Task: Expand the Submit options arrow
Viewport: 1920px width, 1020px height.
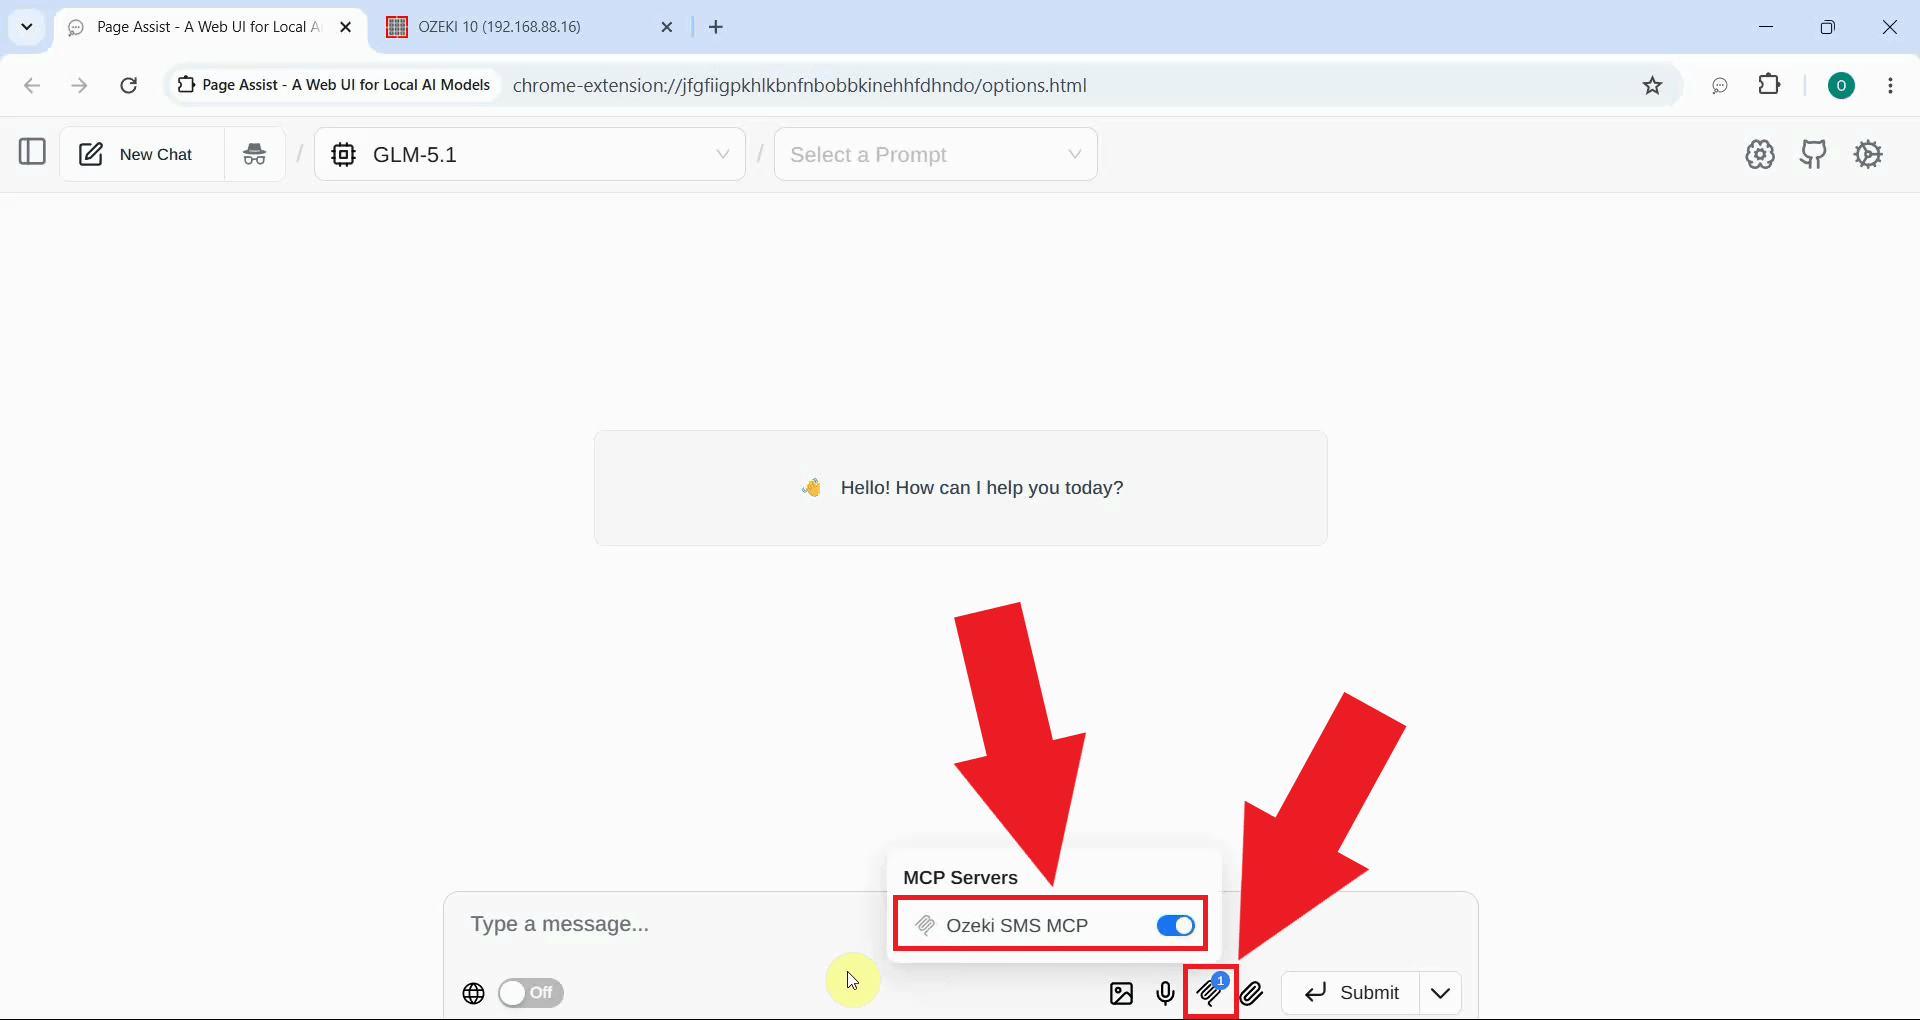Action: point(1440,992)
